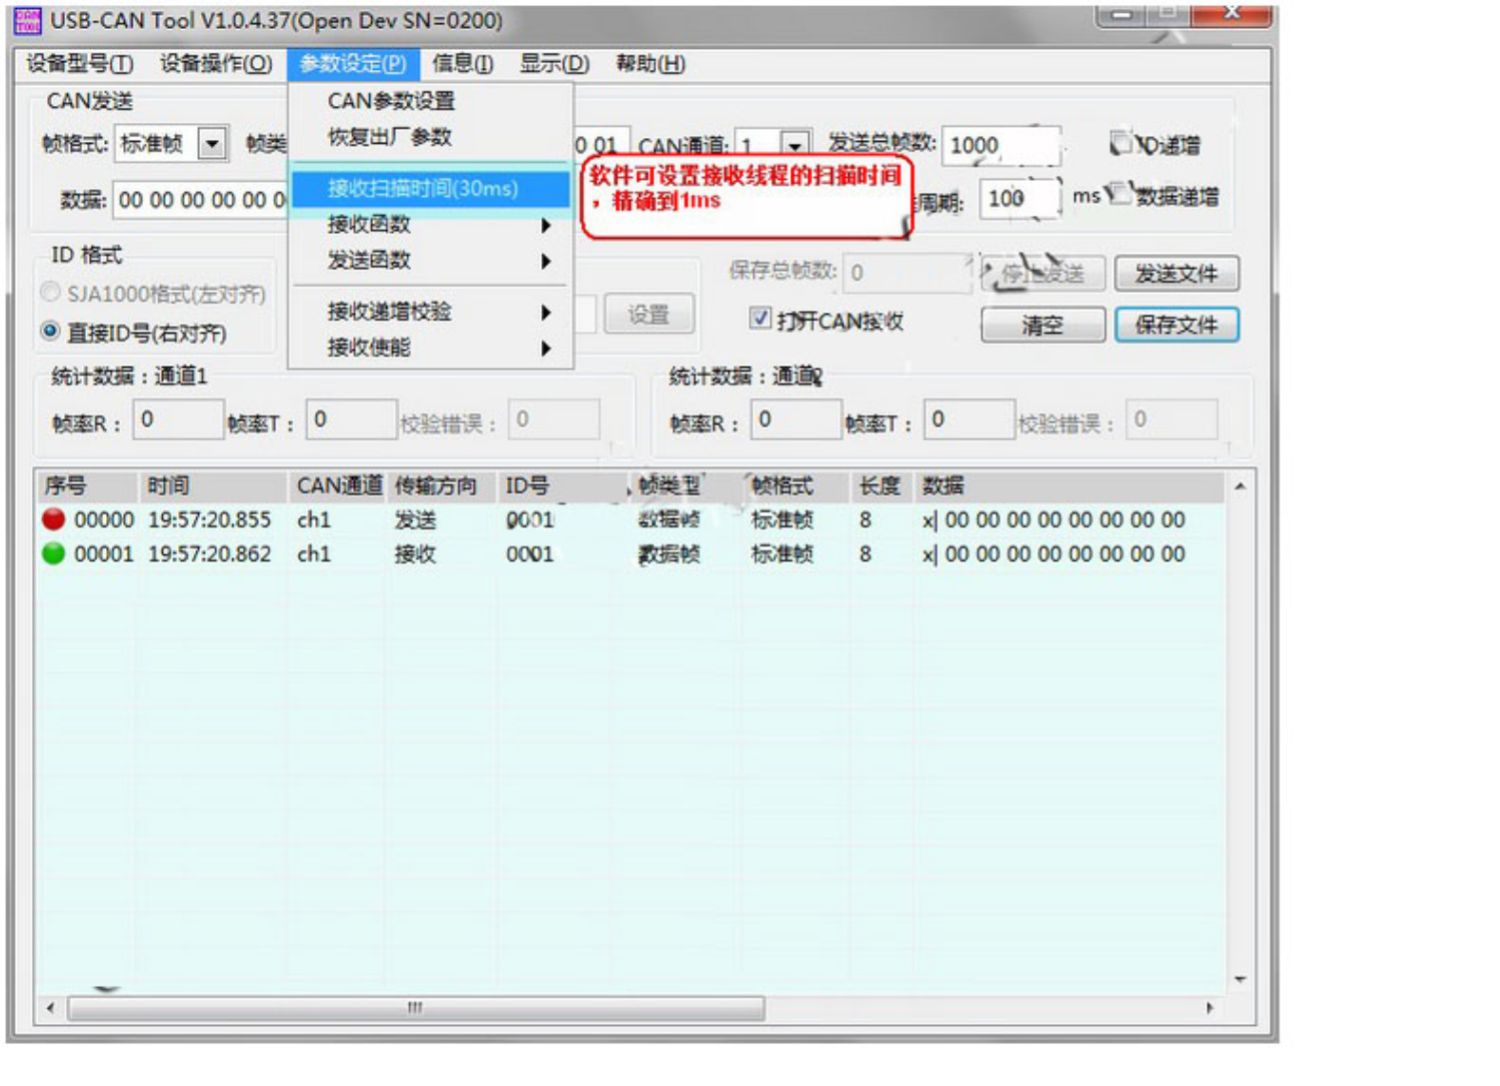Click the horizontal scrollbar right arrow

[x=1210, y=1008]
